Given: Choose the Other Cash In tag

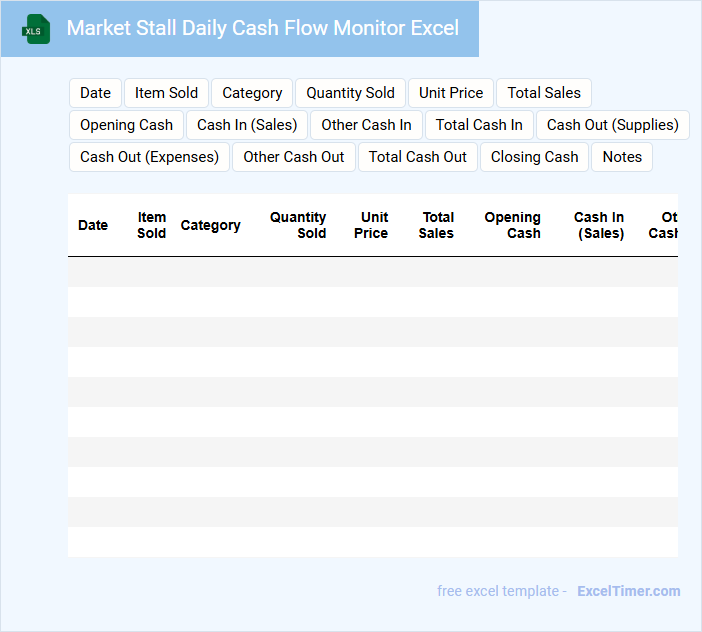Looking at the screenshot, I should click(x=366, y=125).
